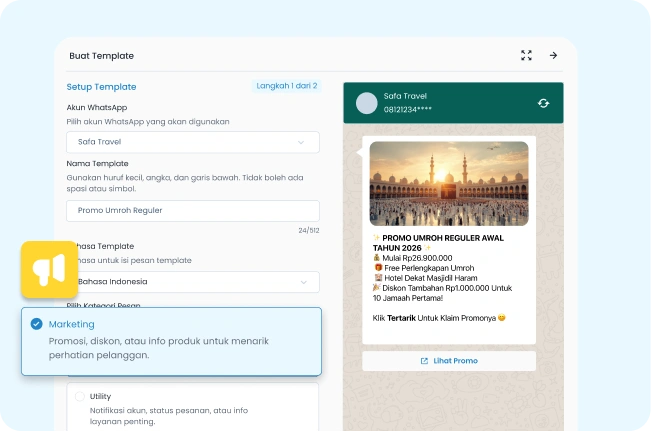Viewport: 651px width, 432px height.
Task: Click the Buat Template title
Action: coord(101,56)
